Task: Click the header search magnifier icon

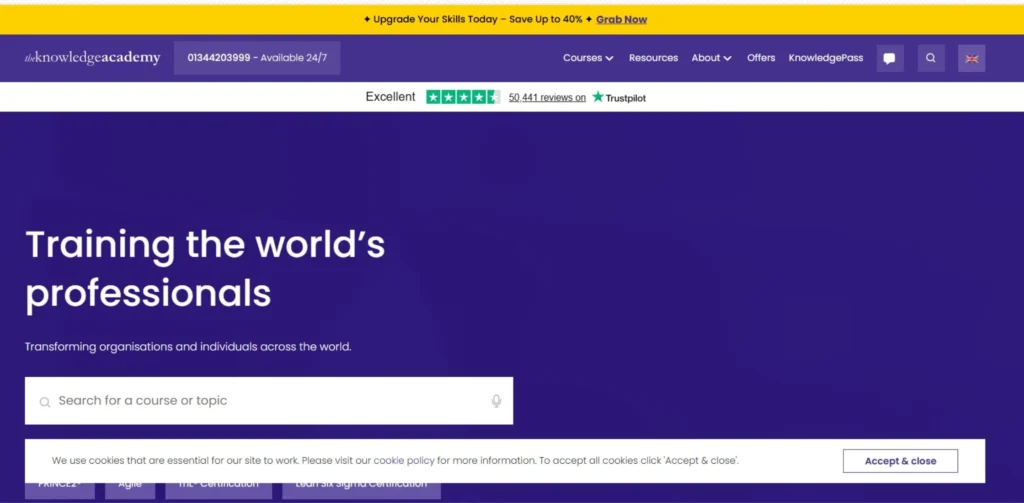Action: point(931,58)
